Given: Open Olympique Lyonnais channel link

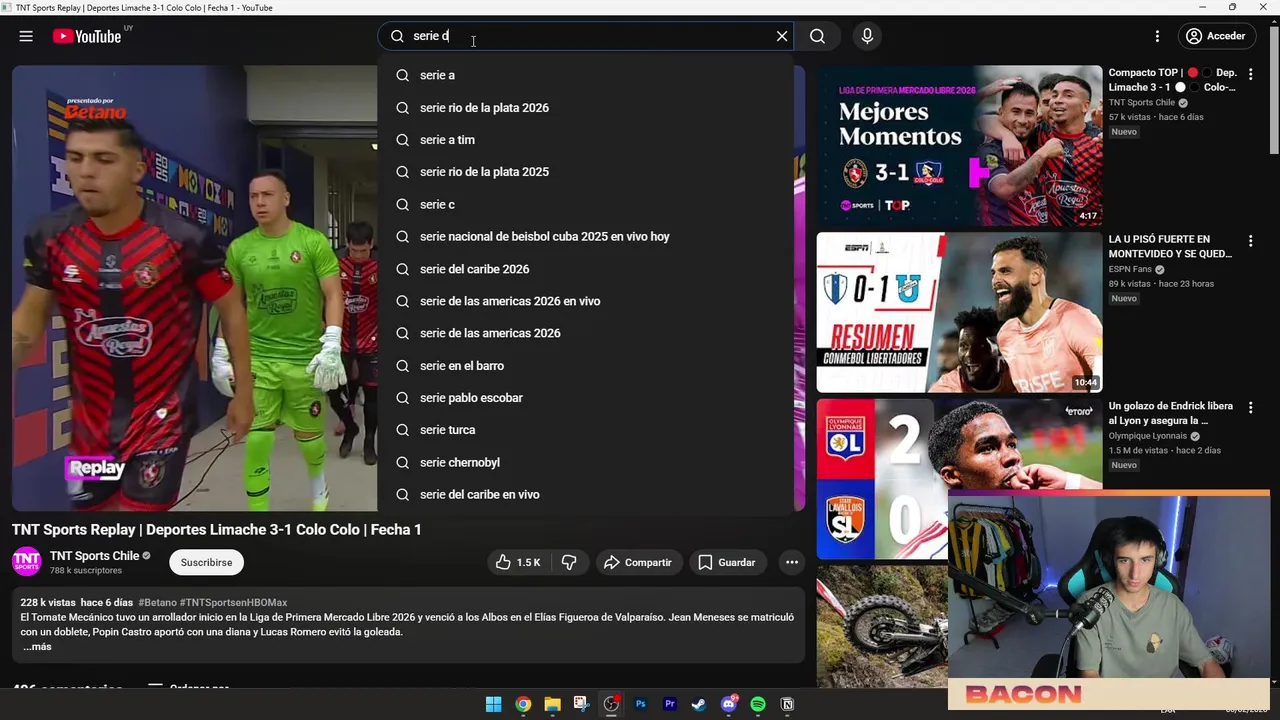Looking at the screenshot, I should pos(1147,436).
